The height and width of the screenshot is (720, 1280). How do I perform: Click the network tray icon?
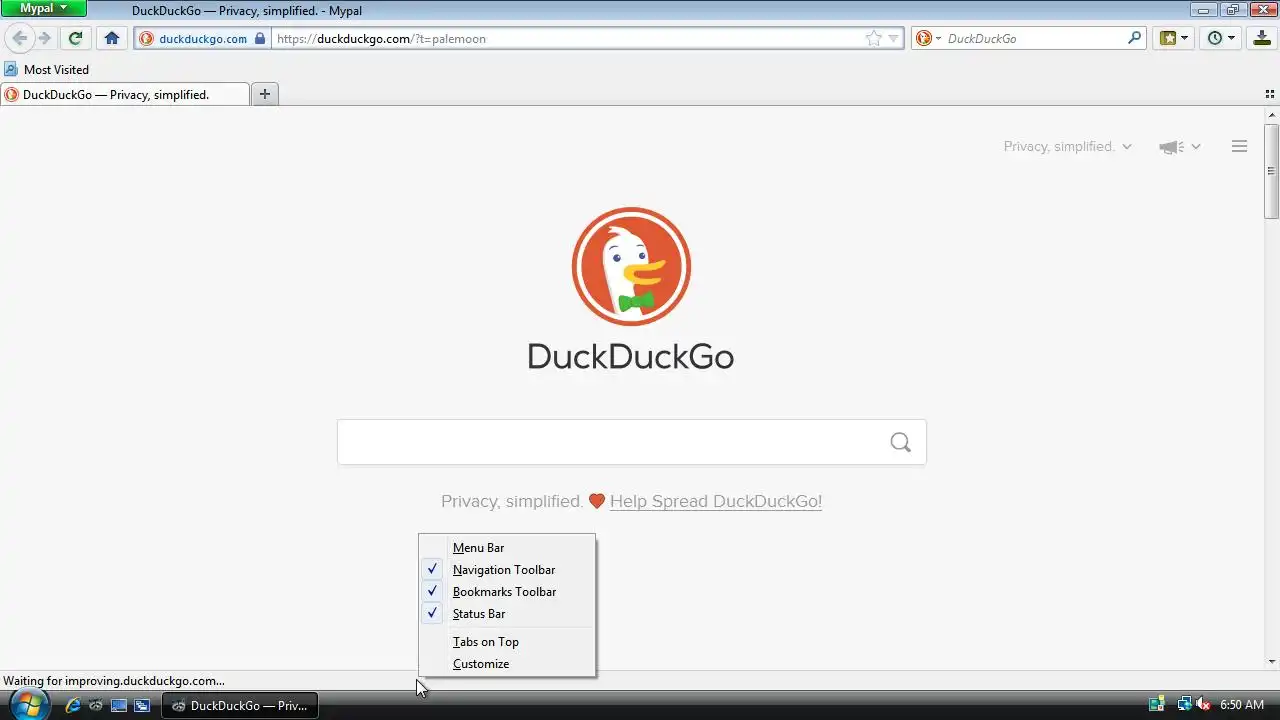(x=1184, y=705)
